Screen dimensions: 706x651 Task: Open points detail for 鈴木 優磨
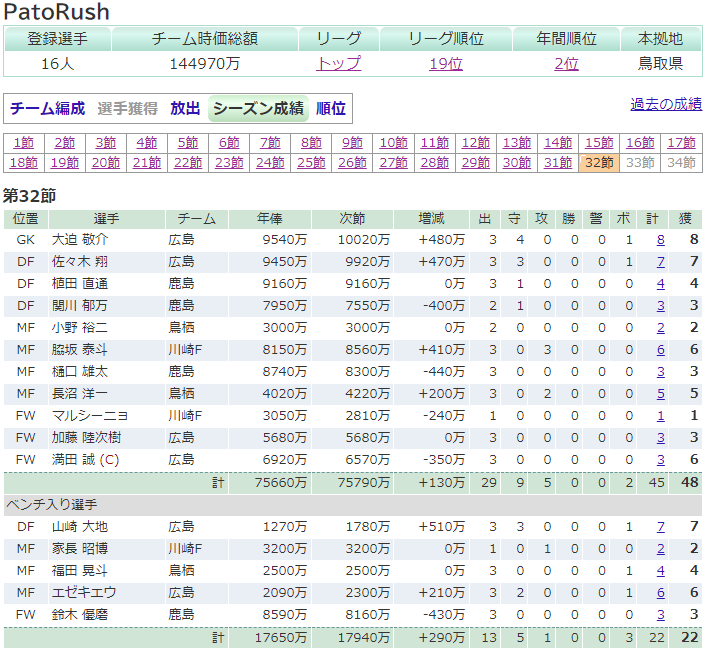click(661, 615)
